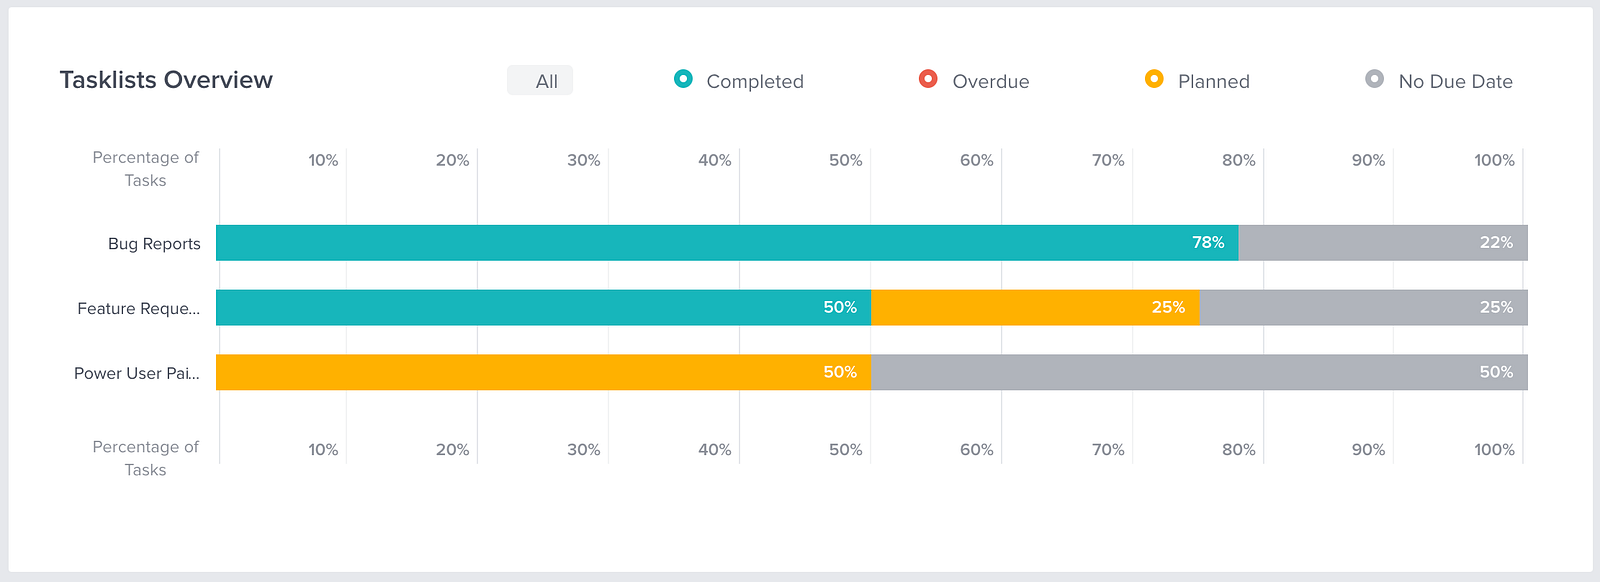
Task: Click the orange Planned legend icon
Action: coord(1154,79)
